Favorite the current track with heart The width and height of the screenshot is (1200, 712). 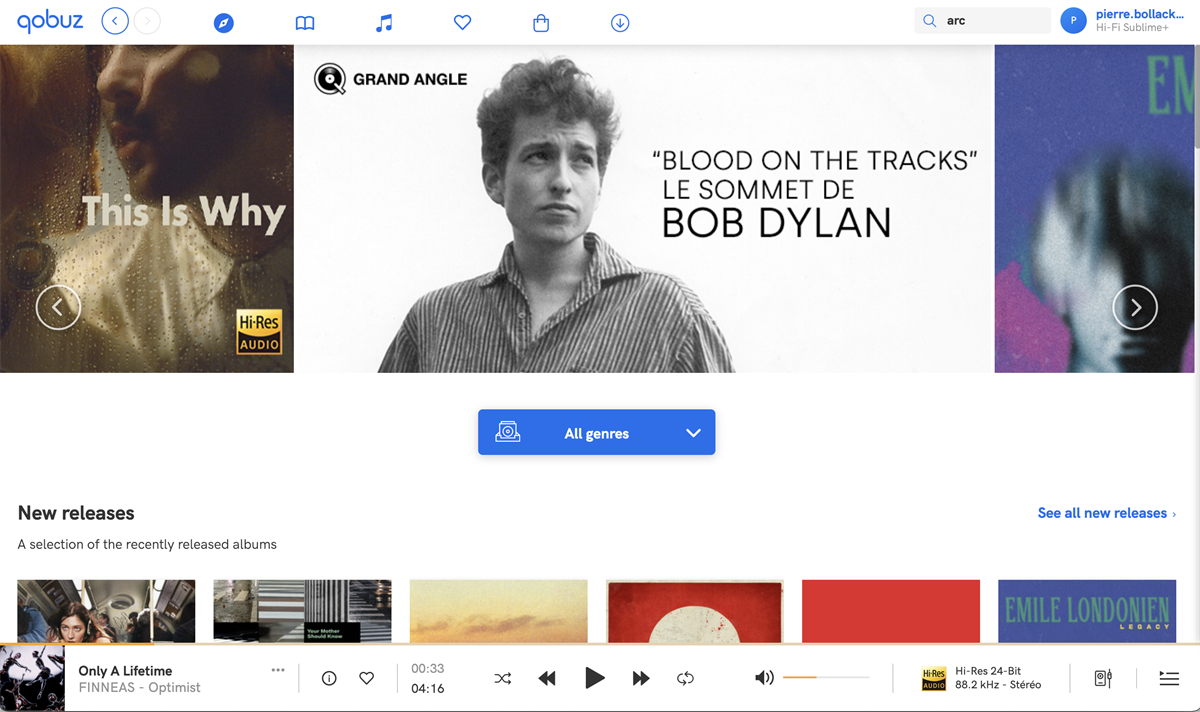point(367,678)
